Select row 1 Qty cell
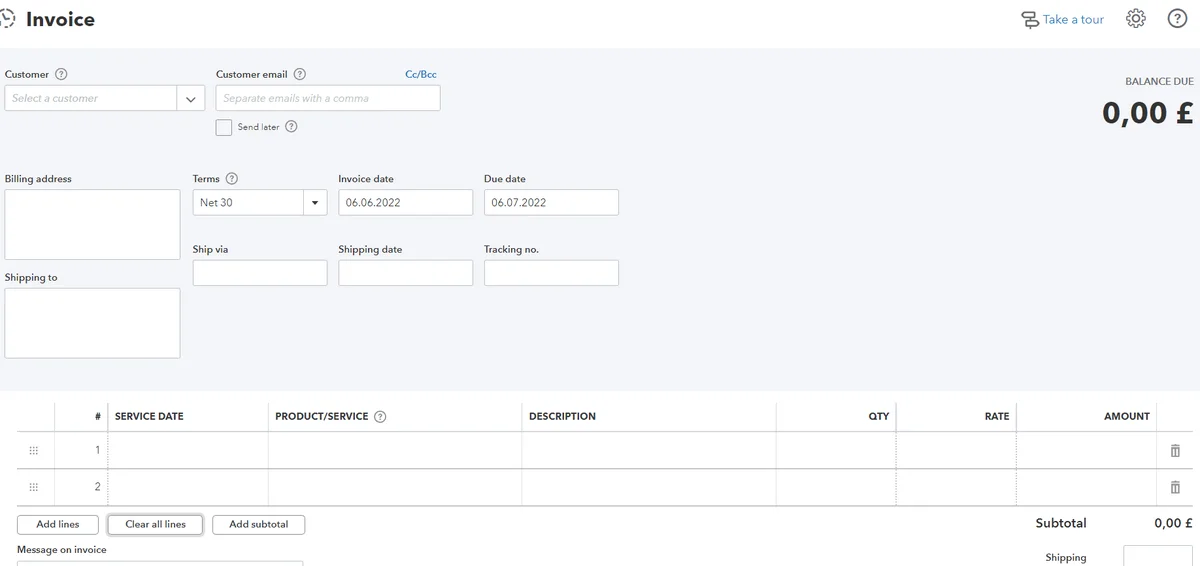Image resolution: width=1200 pixels, height=566 pixels. [836, 450]
